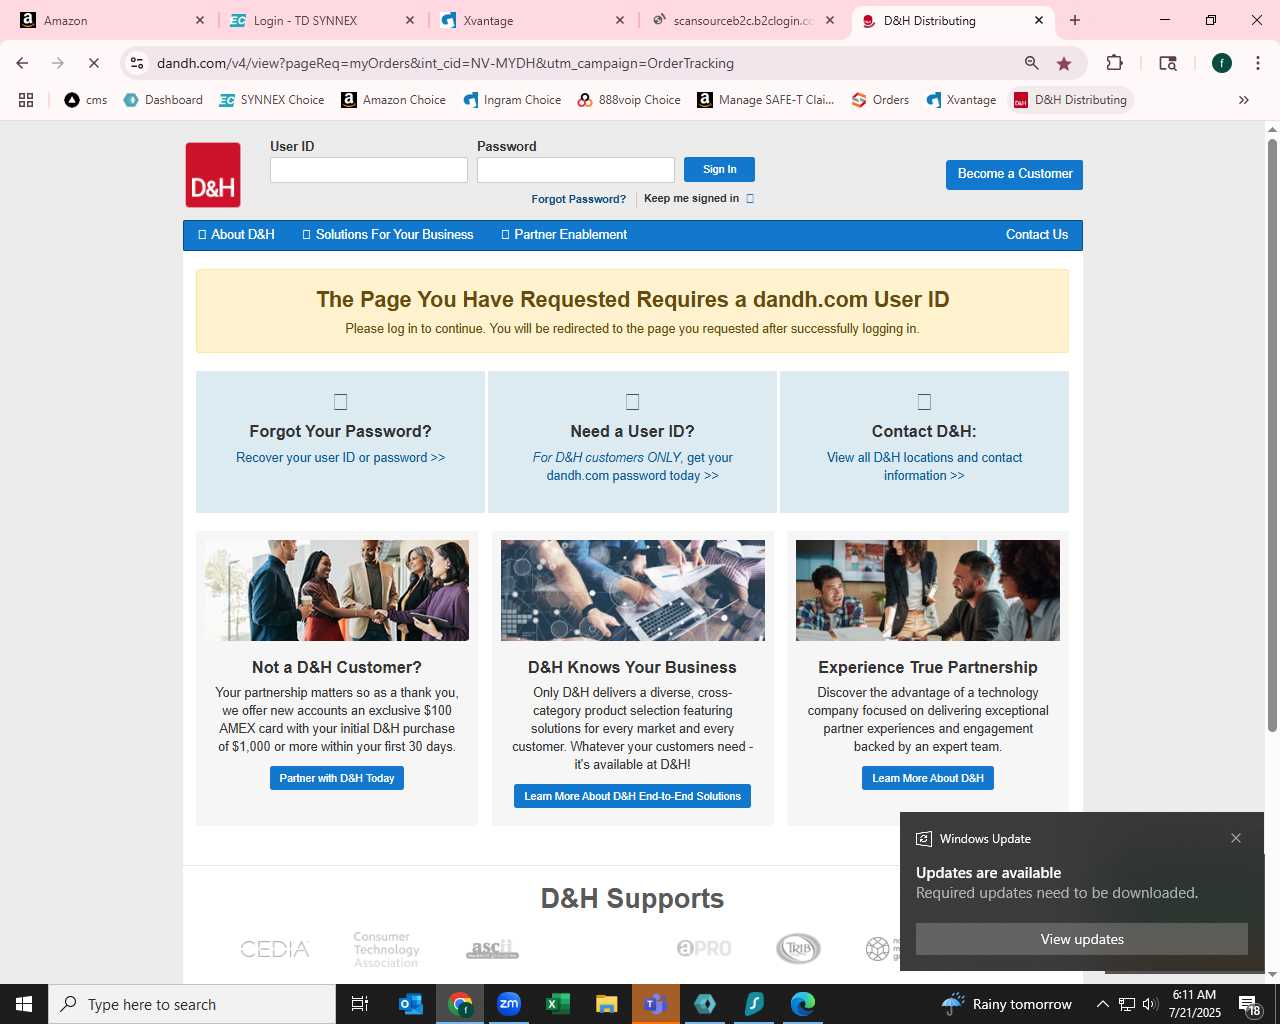Open View all D&H locations link
The height and width of the screenshot is (1024, 1280).
[924, 467]
